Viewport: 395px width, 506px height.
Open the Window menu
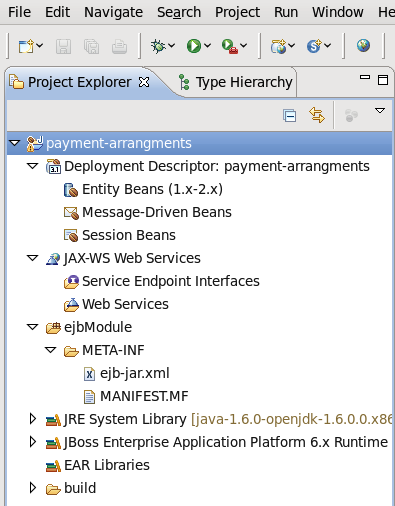[338, 12]
